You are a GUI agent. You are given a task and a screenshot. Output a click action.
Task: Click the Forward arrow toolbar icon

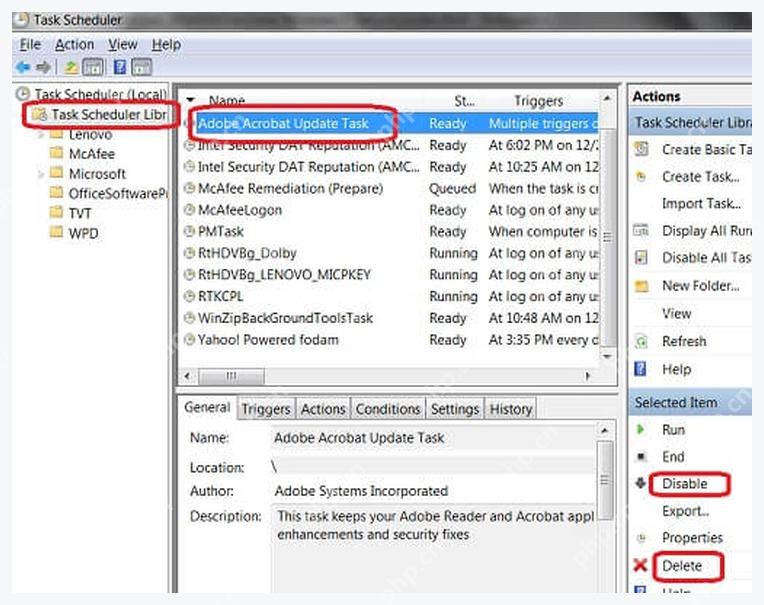[x=43, y=67]
